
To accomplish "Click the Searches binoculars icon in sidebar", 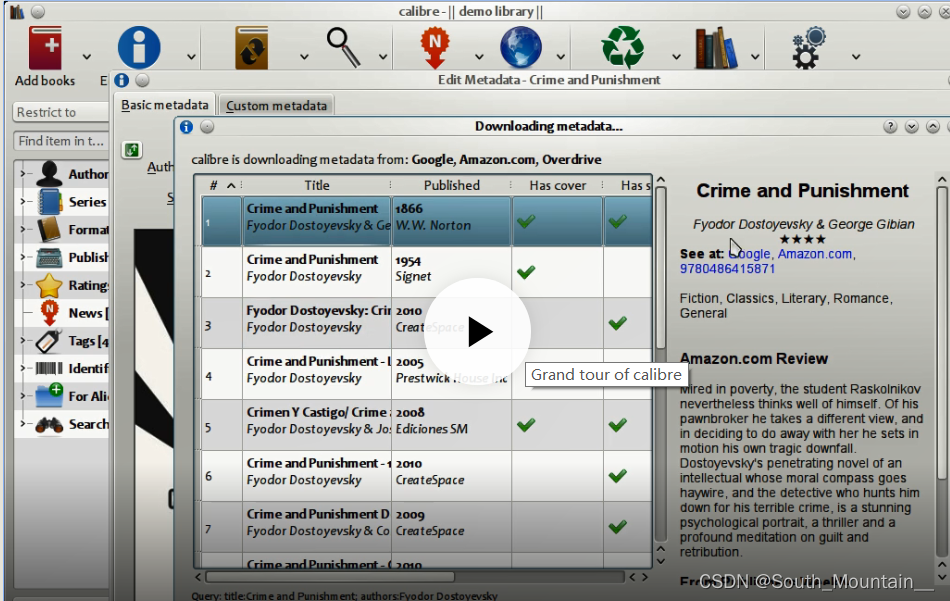I will point(49,424).
